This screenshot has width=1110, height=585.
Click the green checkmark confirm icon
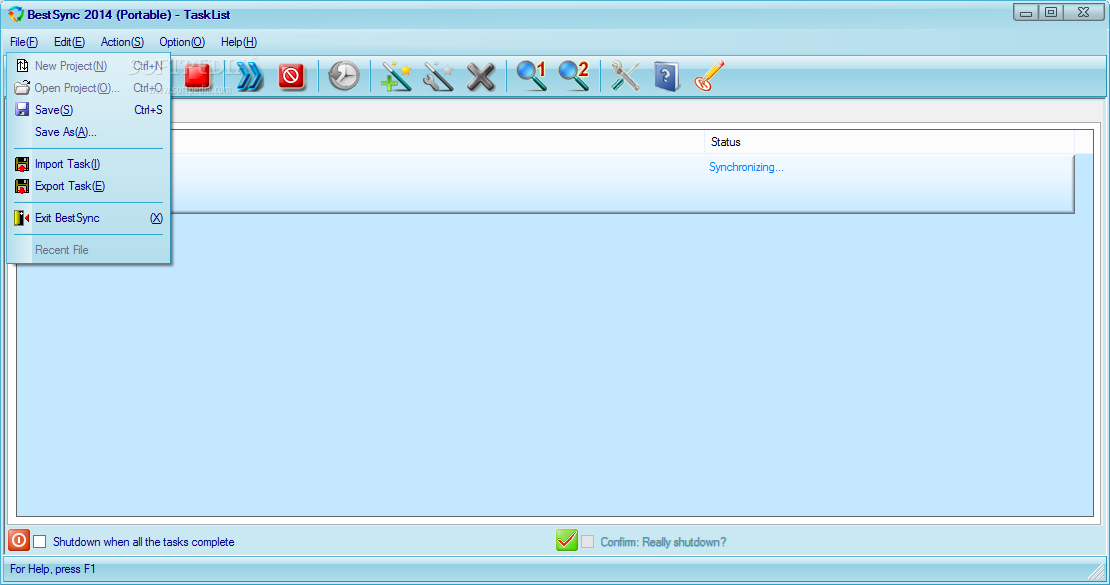(567, 540)
